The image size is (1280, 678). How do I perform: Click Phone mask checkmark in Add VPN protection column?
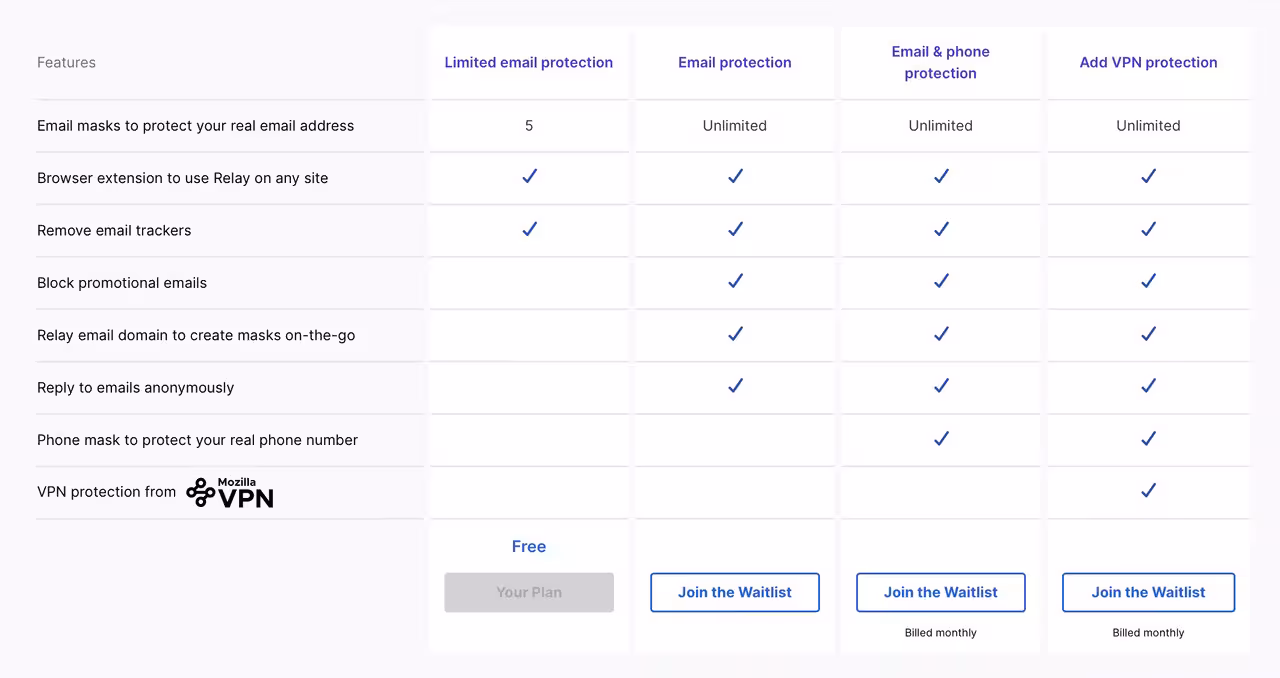coord(1148,439)
